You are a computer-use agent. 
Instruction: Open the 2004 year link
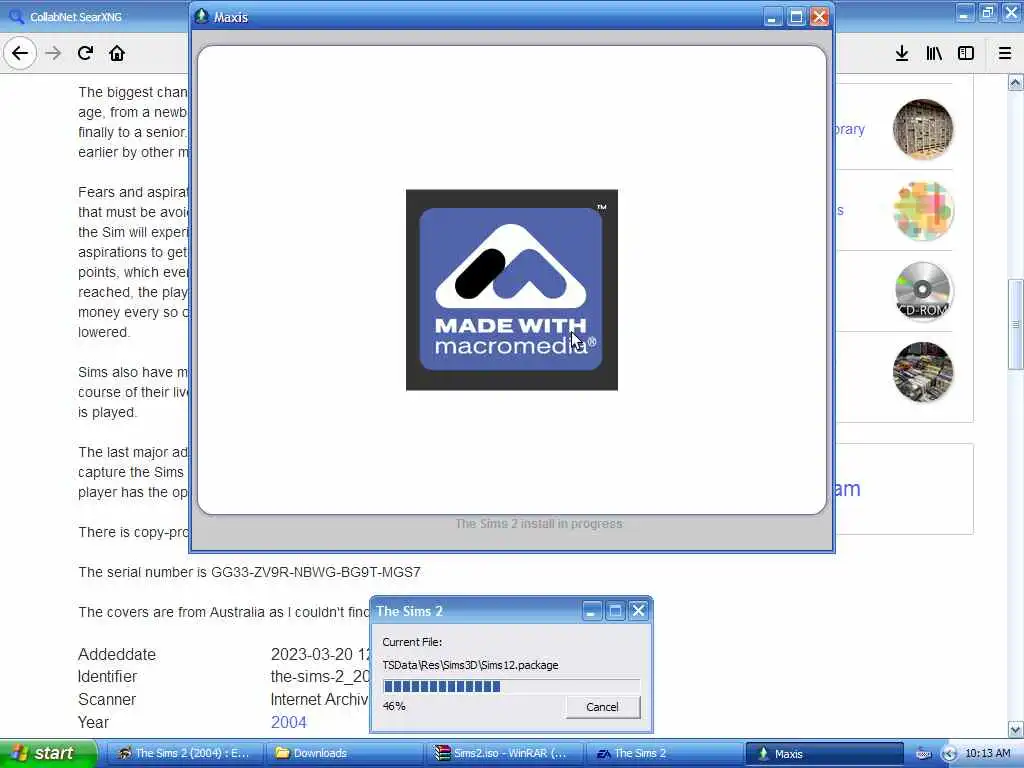coord(289,722)
